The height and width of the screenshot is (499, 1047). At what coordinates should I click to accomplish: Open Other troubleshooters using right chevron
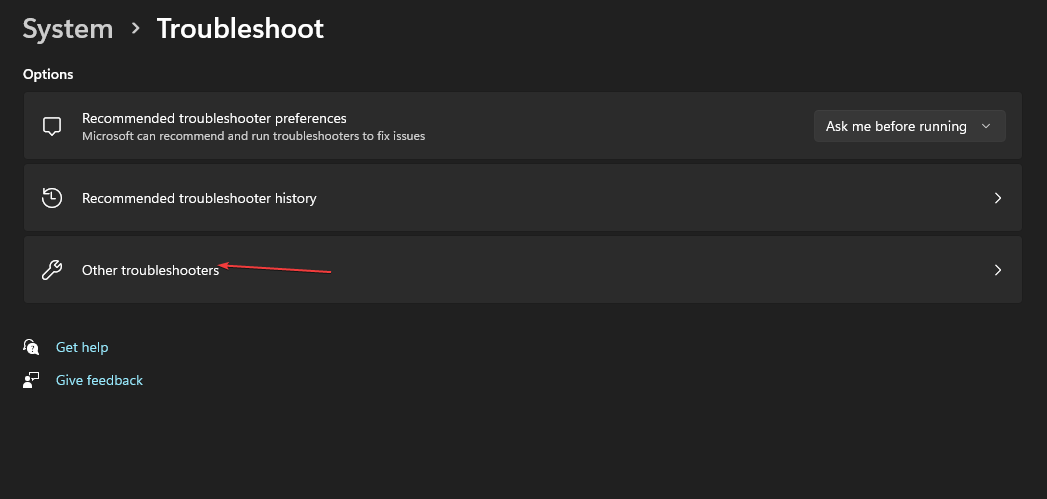pyautogui.click(x=998, y=270)
